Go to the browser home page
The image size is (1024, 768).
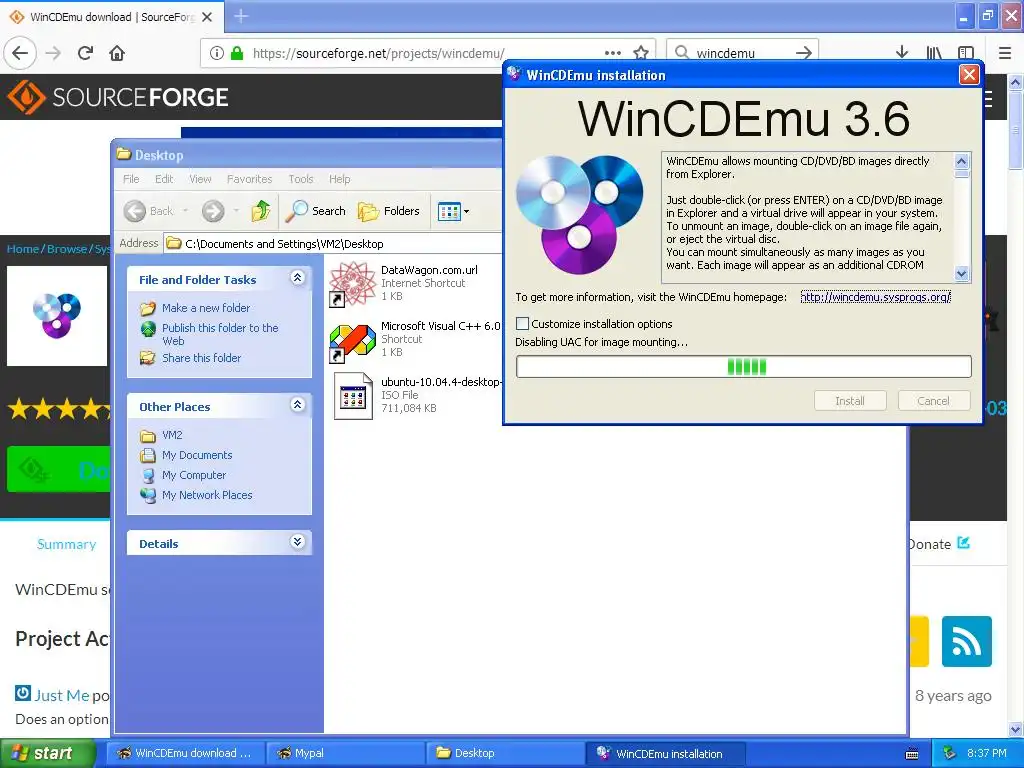coord(117,53)
